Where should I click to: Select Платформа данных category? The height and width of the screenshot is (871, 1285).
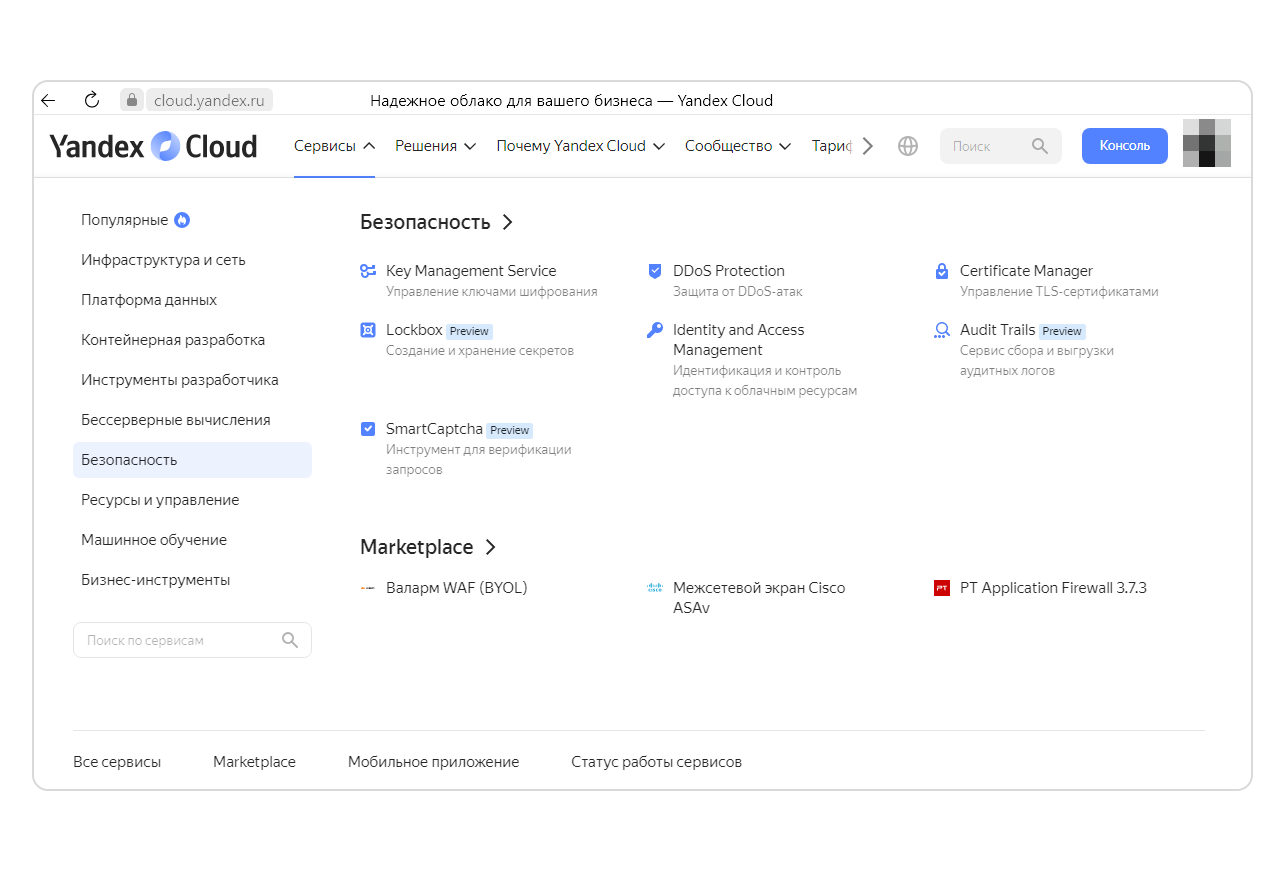pyautogui.click(x=192, y=300)
